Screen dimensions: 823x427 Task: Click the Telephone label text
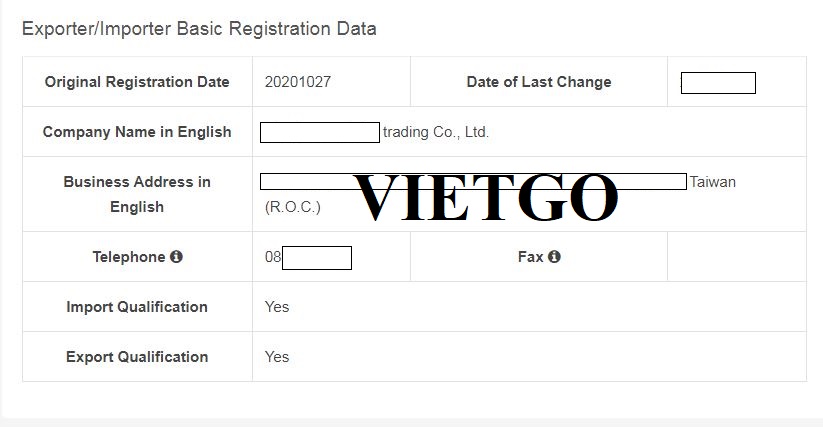128,257
